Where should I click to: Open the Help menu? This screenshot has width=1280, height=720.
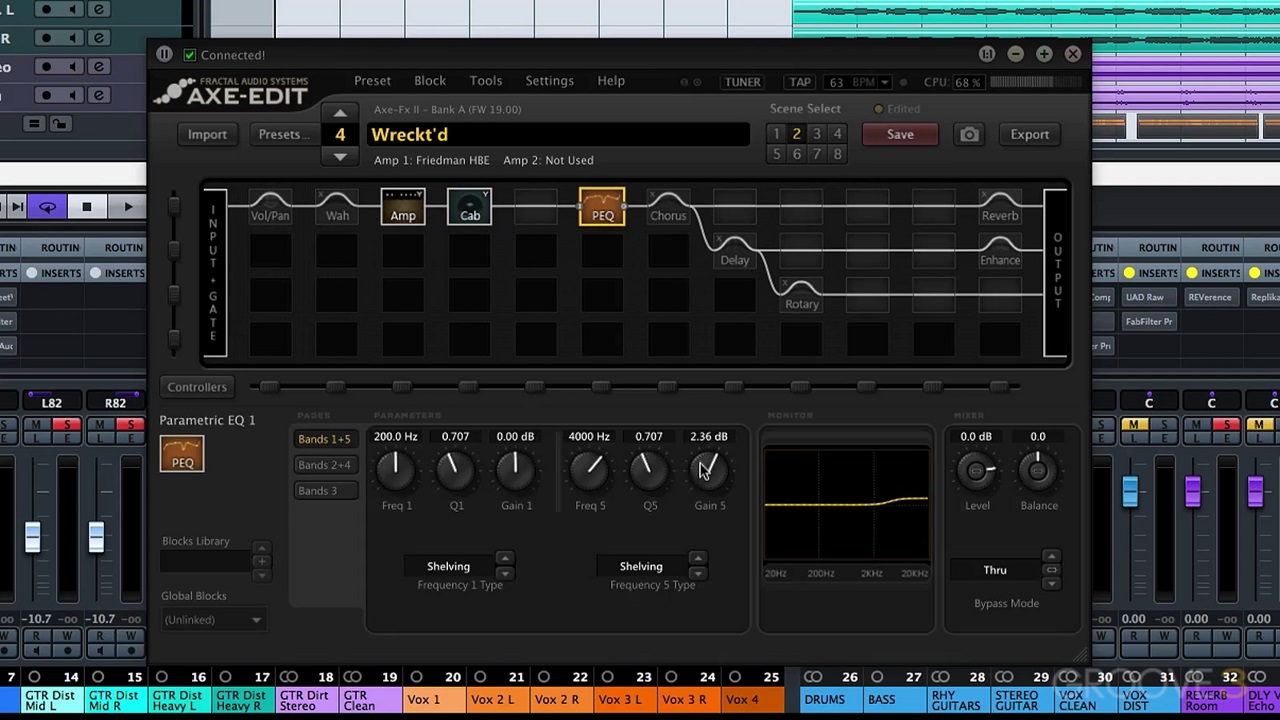pyautogui.click(x=611, y=81)
